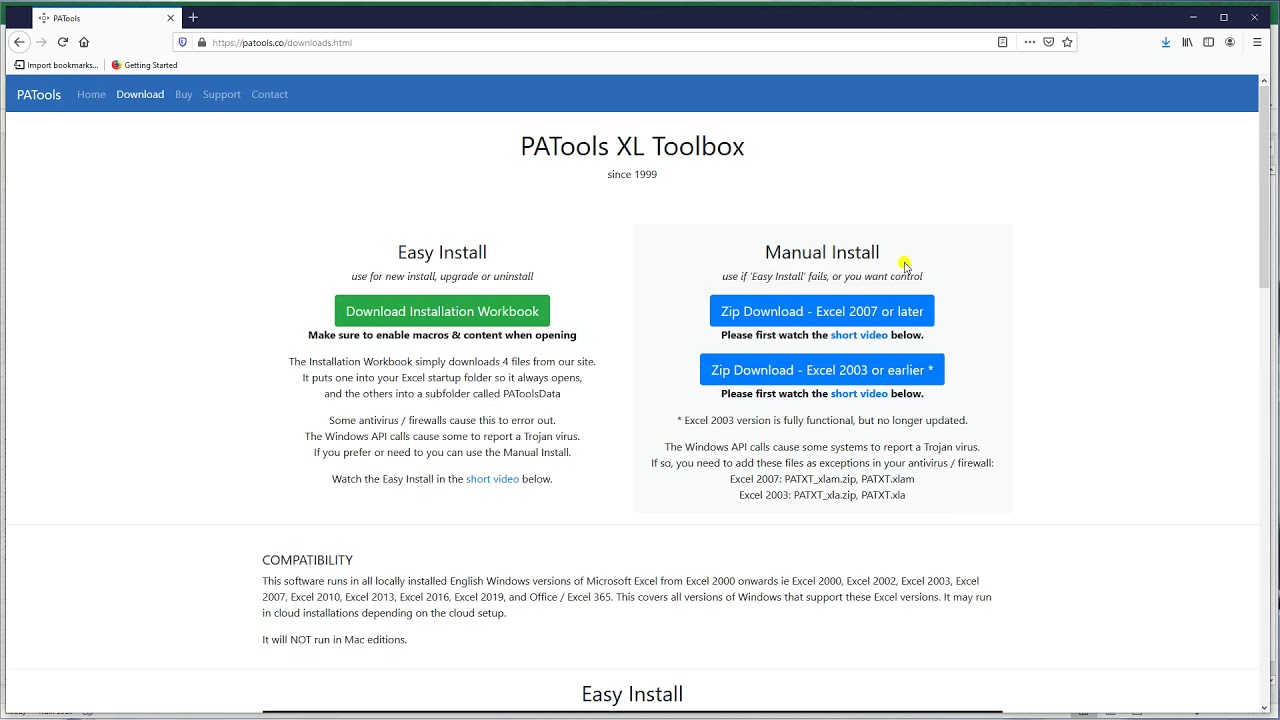Viewport: 1280px width, 720px height.
Task: Minimize the Firefox window
Action: coord(1193,17)
